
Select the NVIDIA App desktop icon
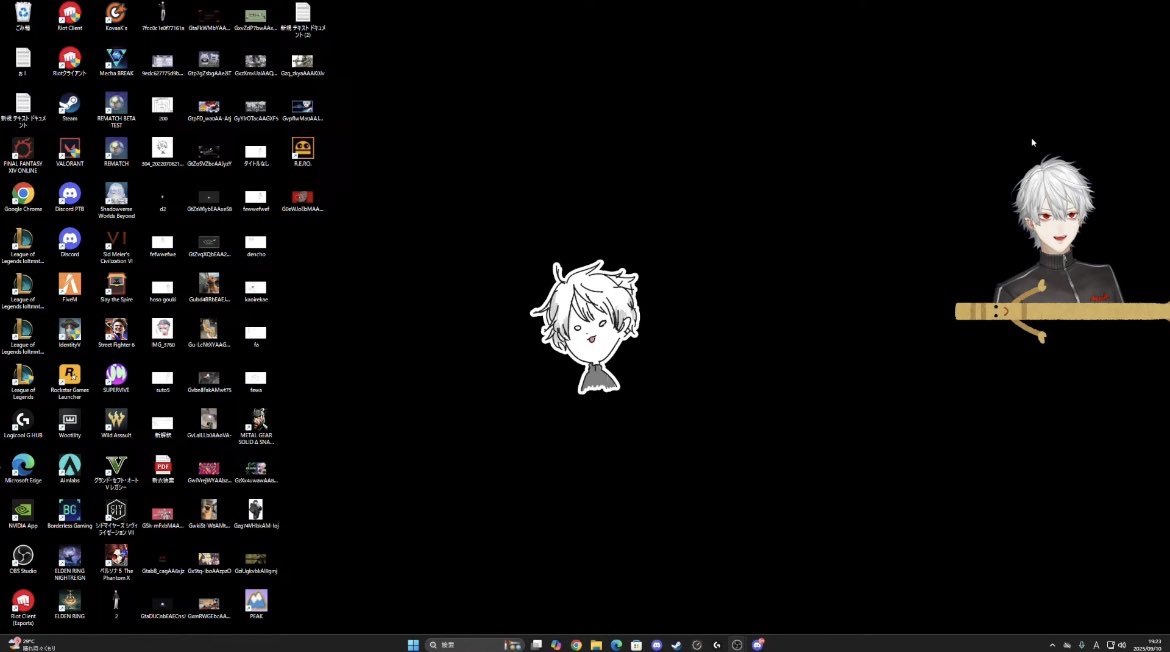(x=23, y=514)
